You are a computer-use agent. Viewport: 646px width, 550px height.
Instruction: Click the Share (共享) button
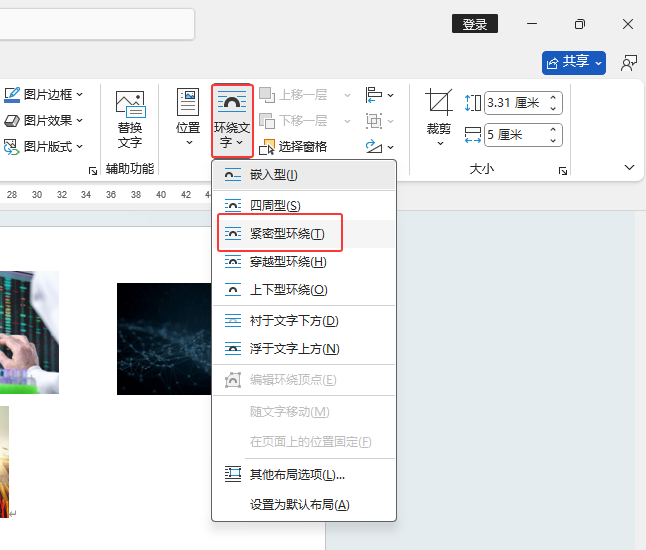(573, 63)
